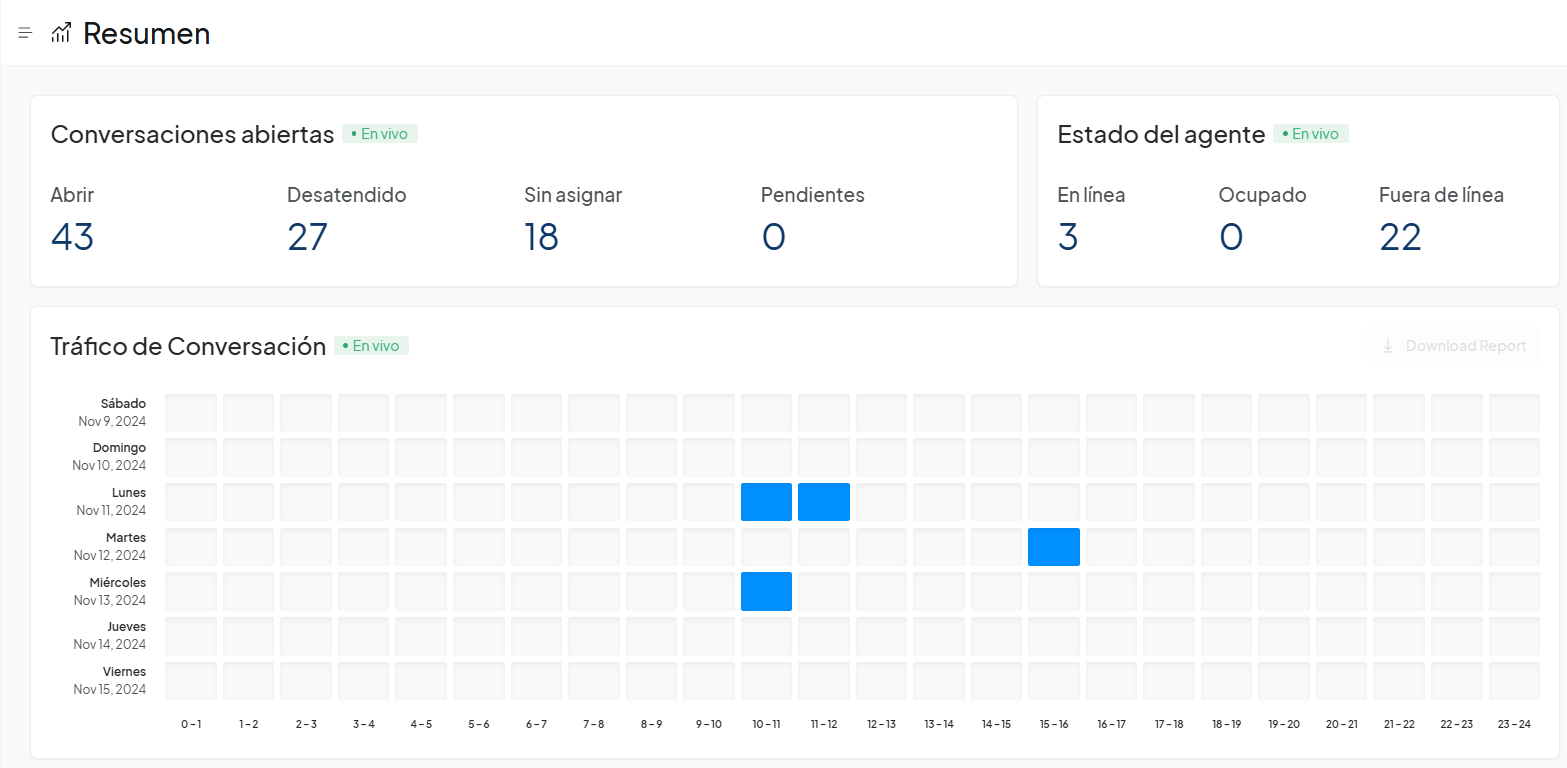Click the Resumen page title

click(x=146, y=33)
